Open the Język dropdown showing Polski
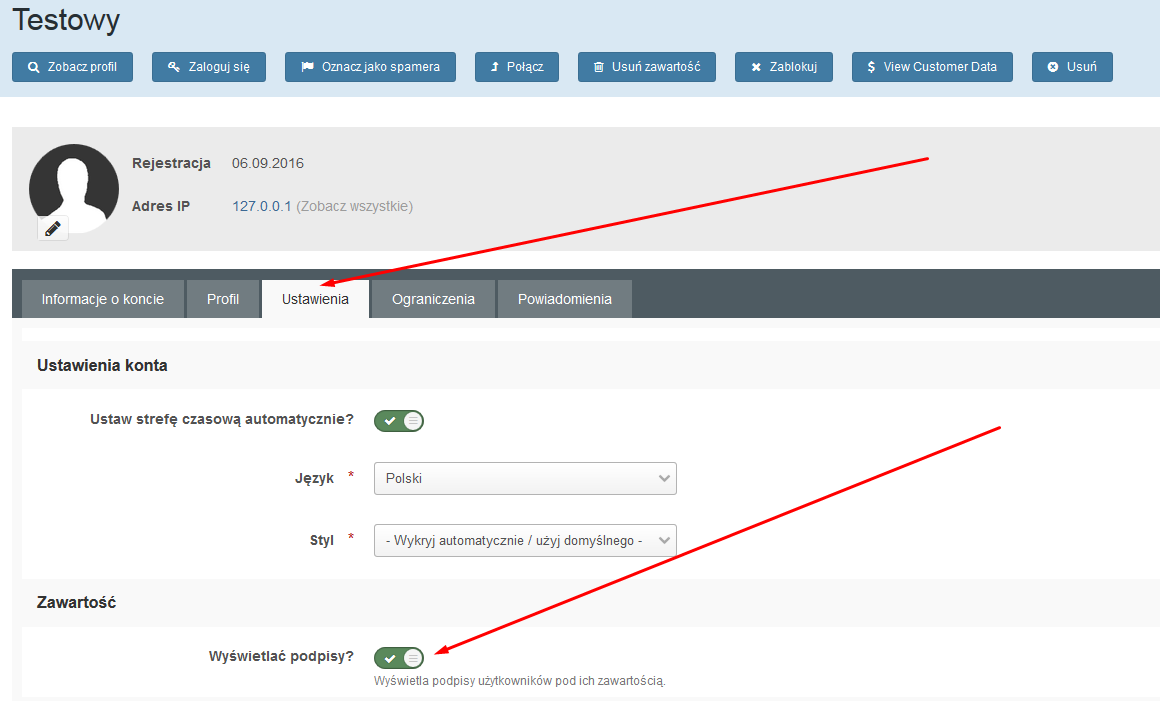 (525, 478)
